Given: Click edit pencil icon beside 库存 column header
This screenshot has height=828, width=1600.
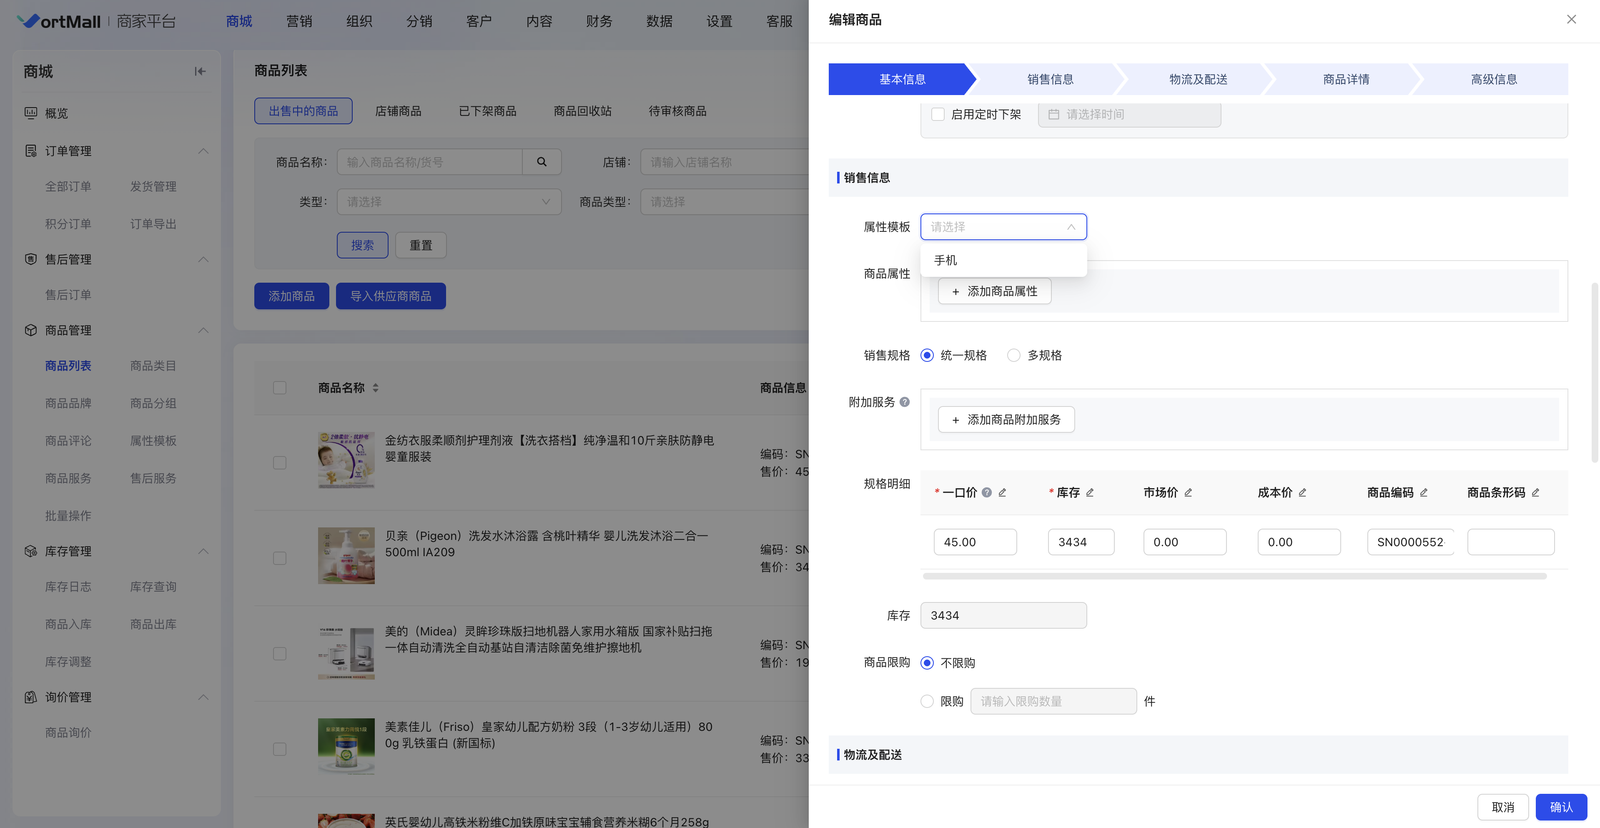Looking at the screenshot, I should pos(1090,493).
